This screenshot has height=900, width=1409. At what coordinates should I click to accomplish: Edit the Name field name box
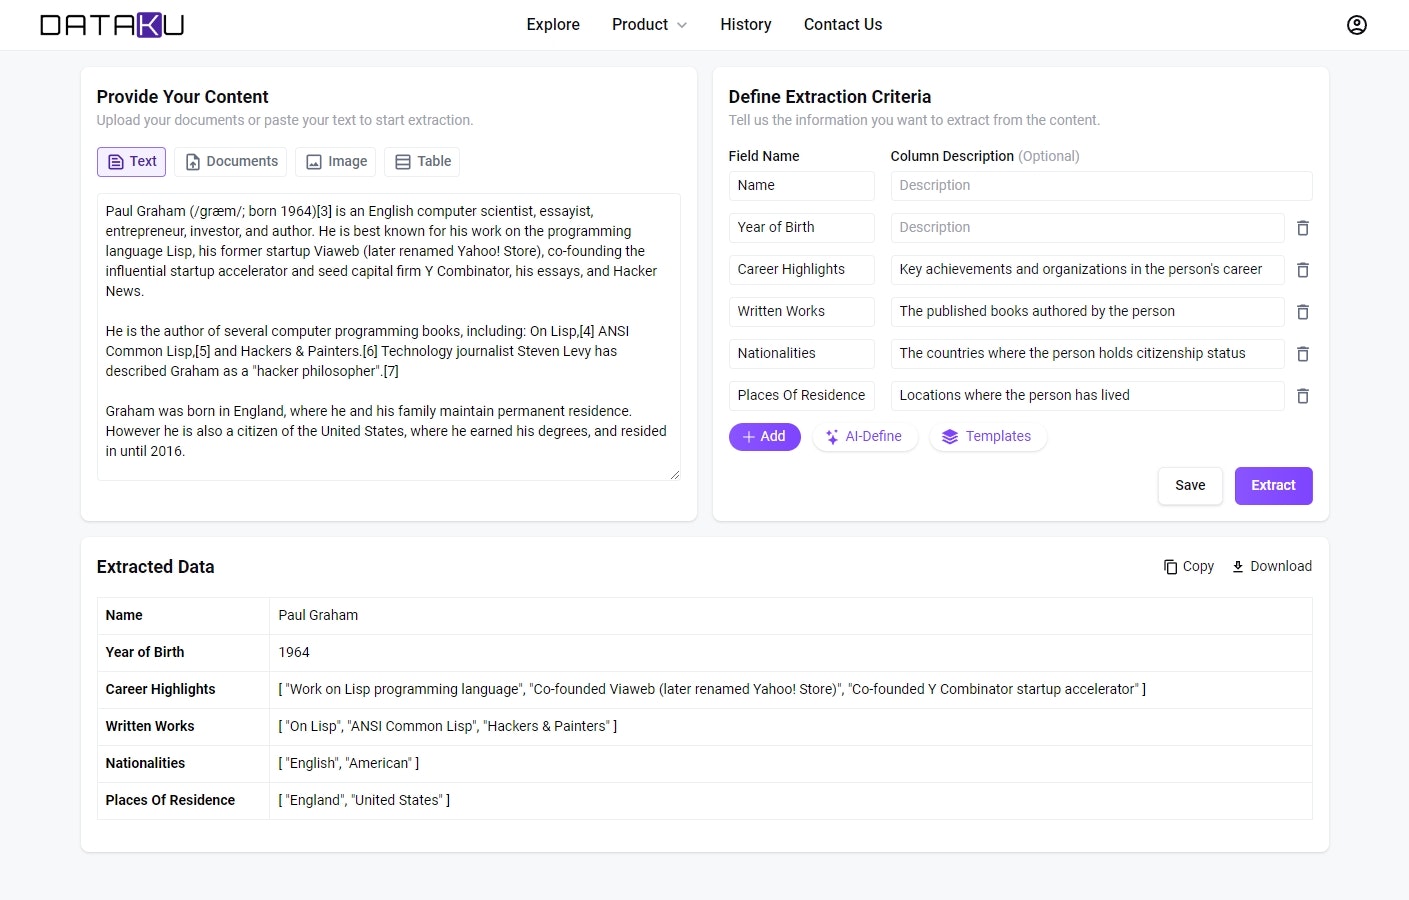(x=801, y=186)
